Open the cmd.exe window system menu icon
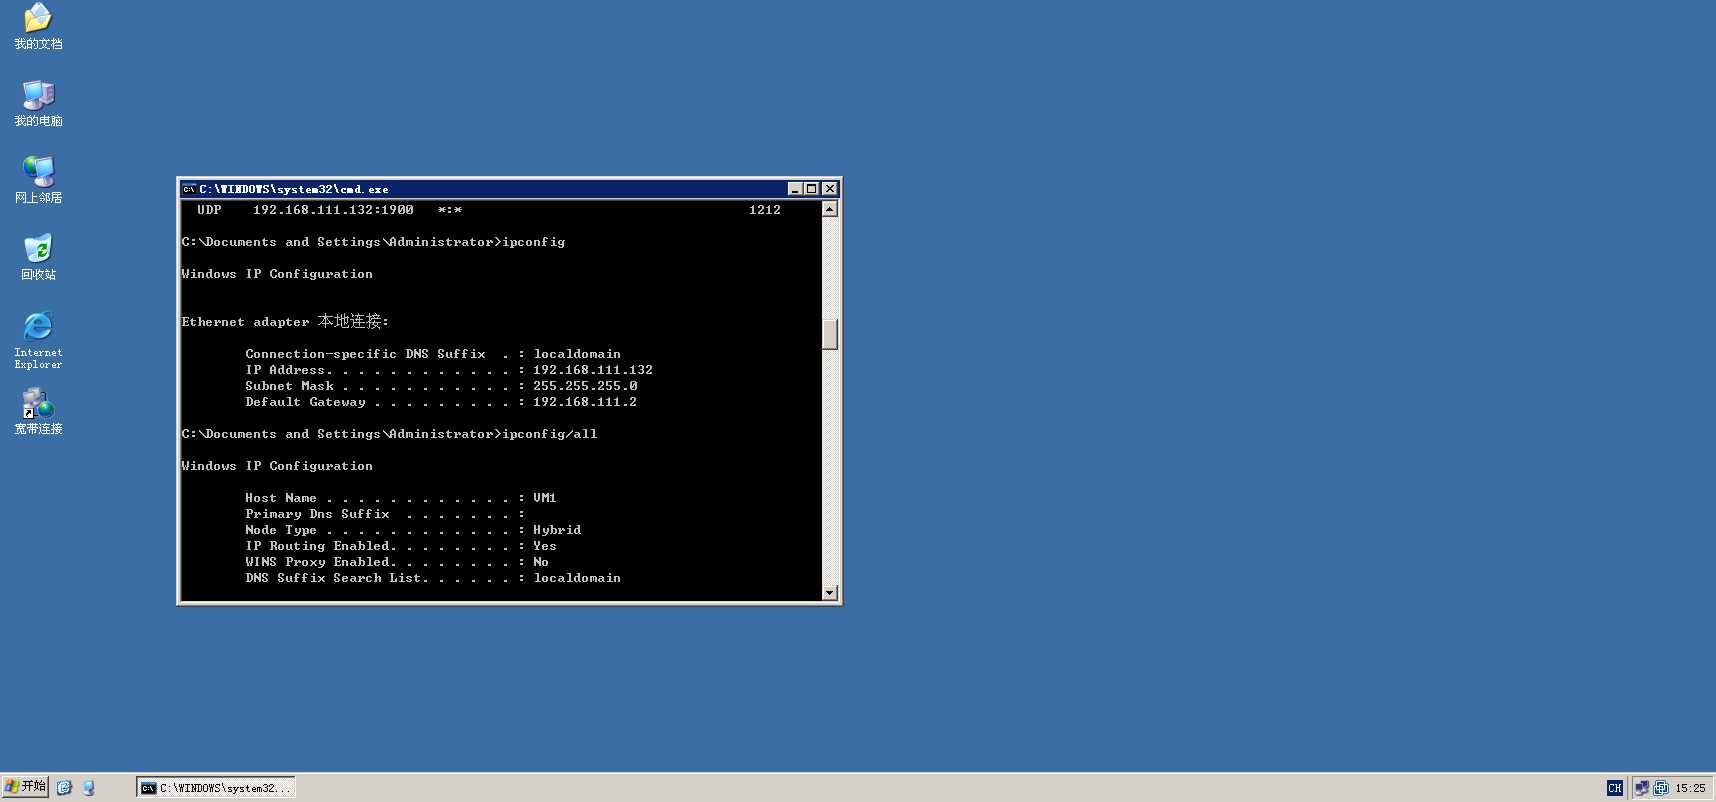The height and width of the screenshot is (802, 1716). coord(189,189)
